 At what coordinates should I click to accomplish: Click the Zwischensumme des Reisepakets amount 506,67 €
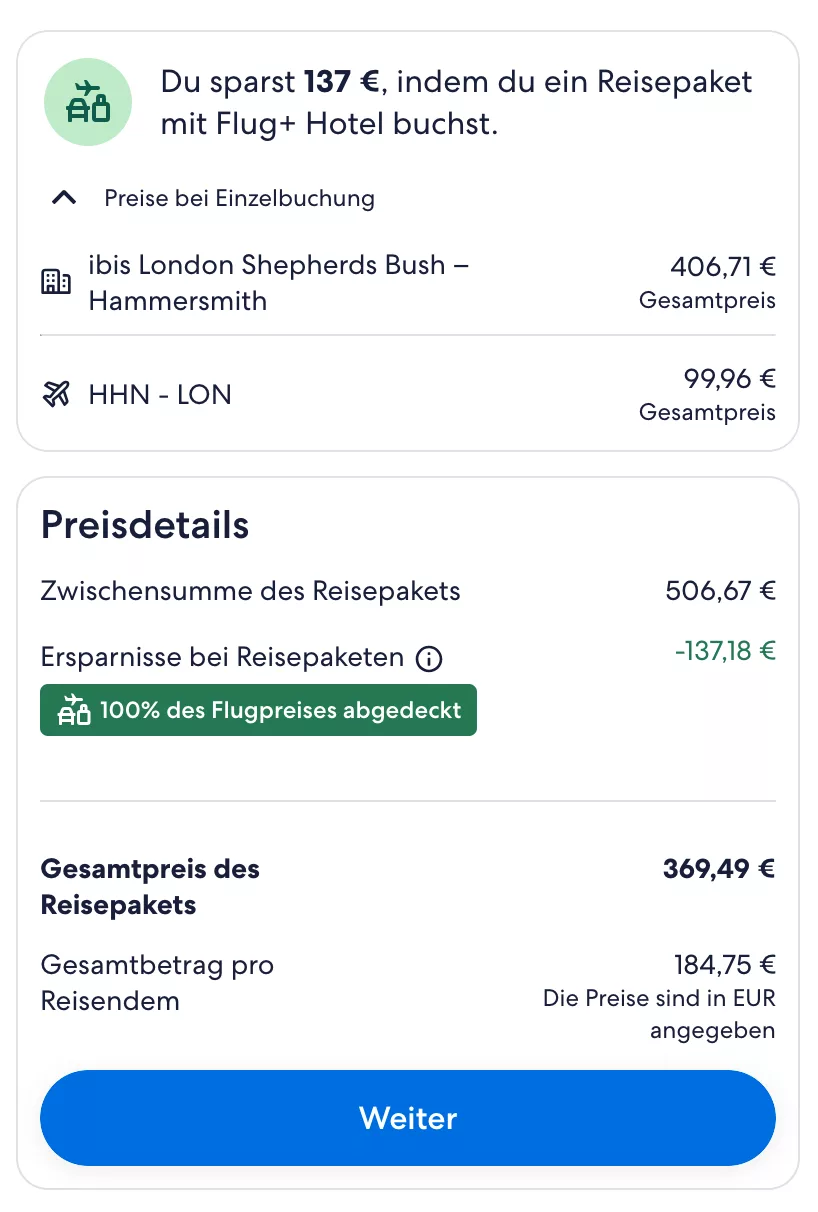tap(720, 591)
